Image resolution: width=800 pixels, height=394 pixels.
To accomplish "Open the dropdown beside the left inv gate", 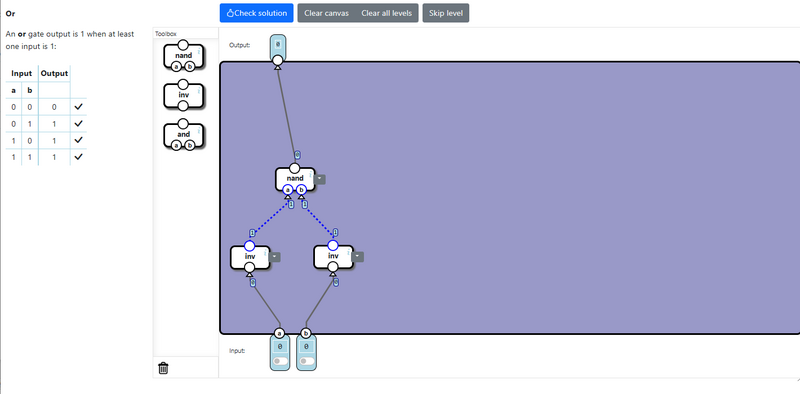I will click(275, 257).
